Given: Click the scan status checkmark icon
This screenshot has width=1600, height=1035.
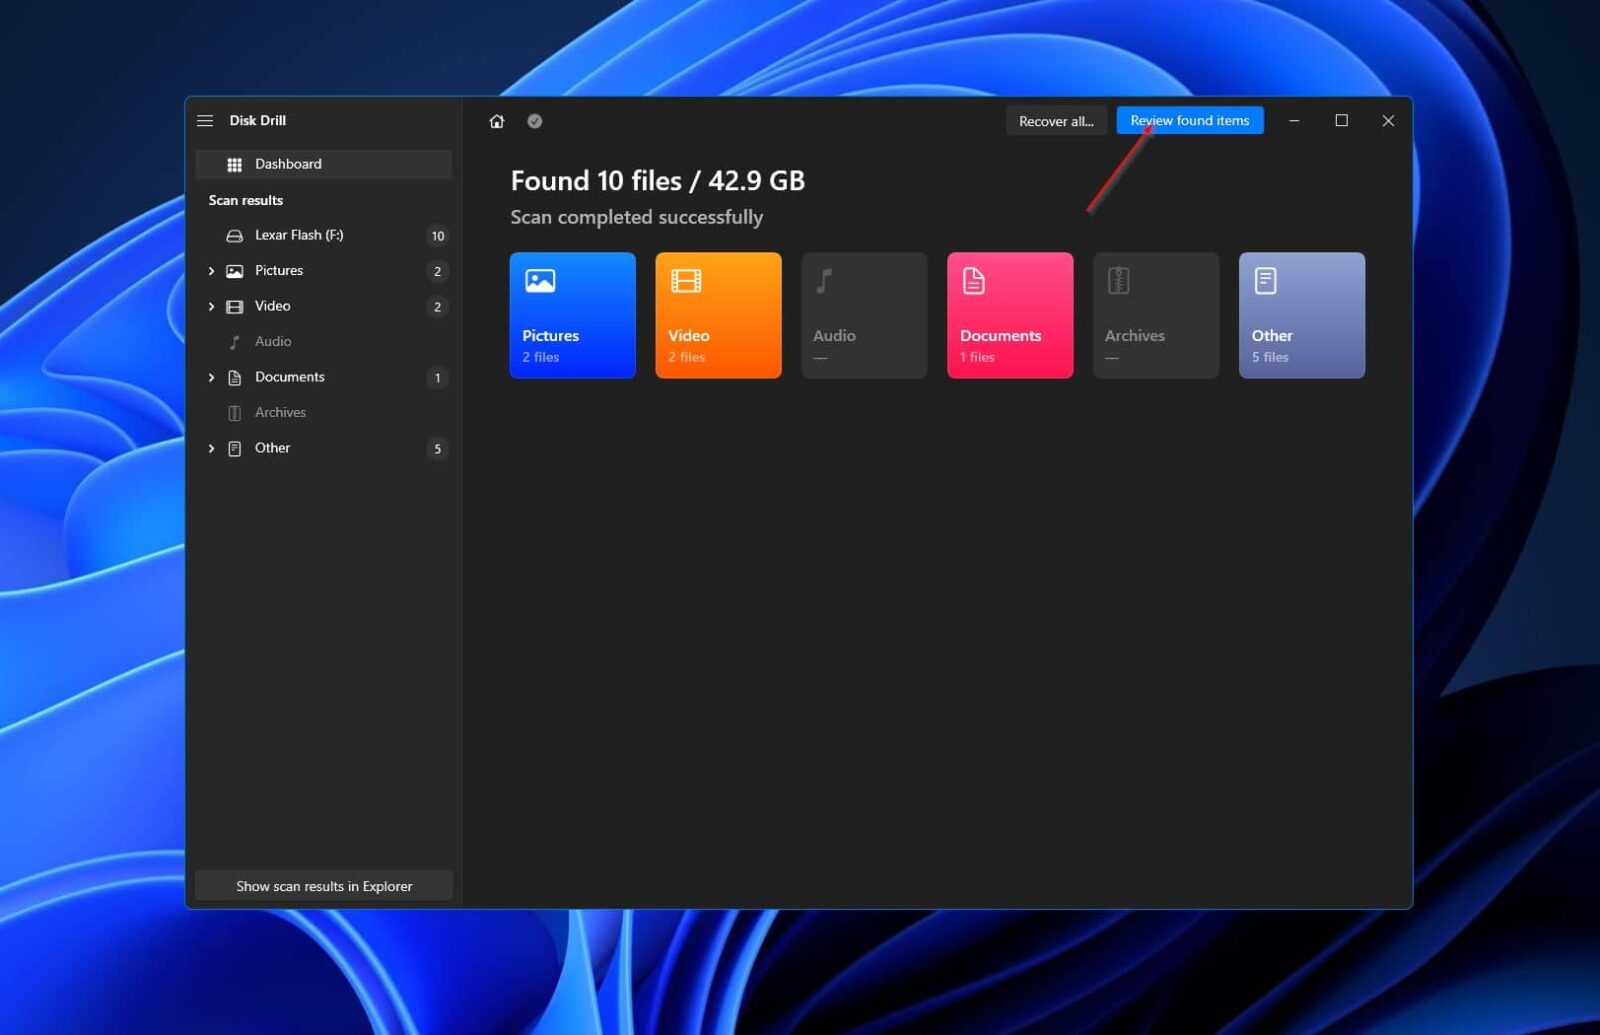Looking at the screenshot, I should pos(535,121).
